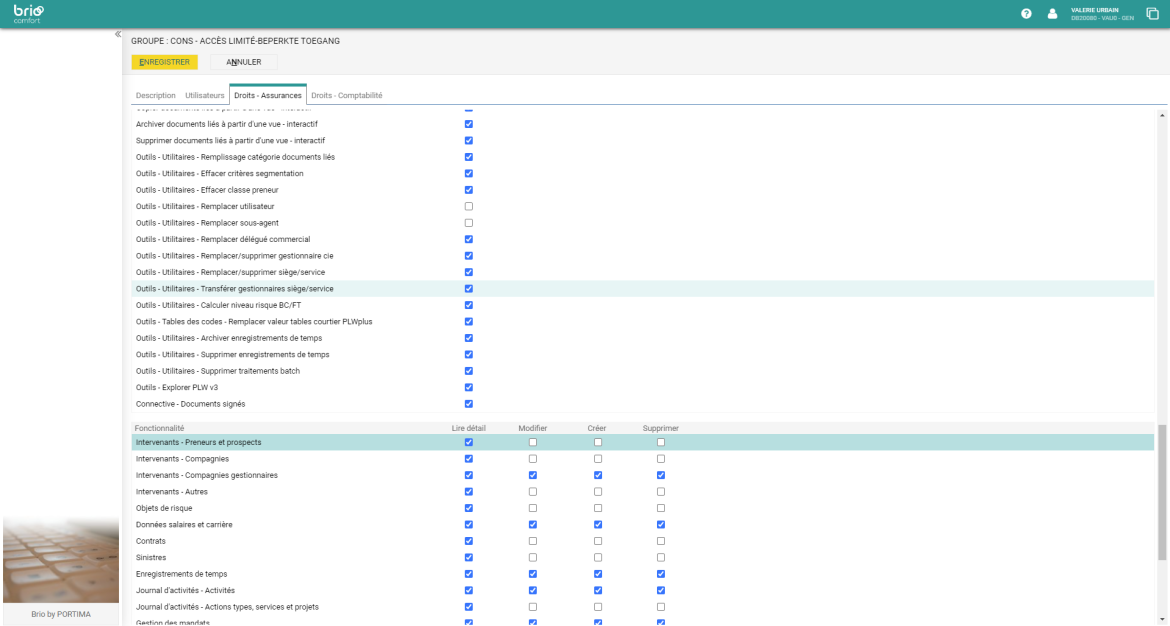Uncheck Archiver documents liés à partir d'une vue
The width and height of the screenshot is (1170, 626).
coord(469,125)
